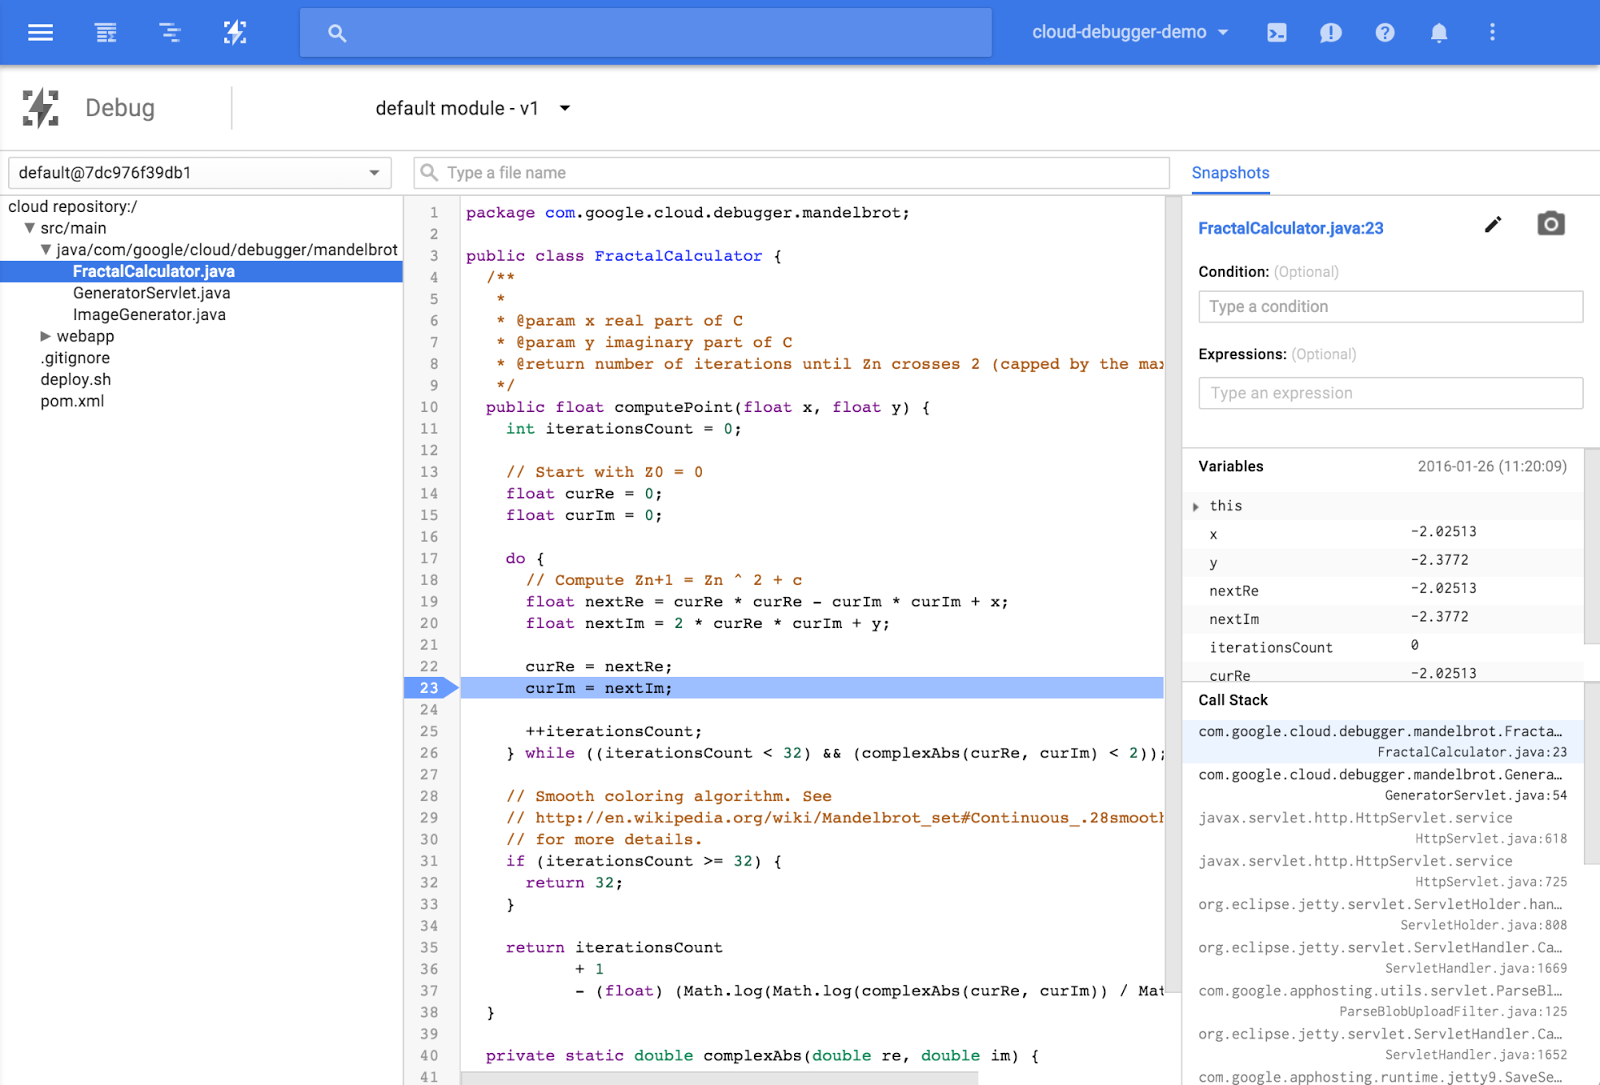Open ImageGenerator.java in file tree
This screenshot has height=1085, width=1600.
[x=149, y=315]
